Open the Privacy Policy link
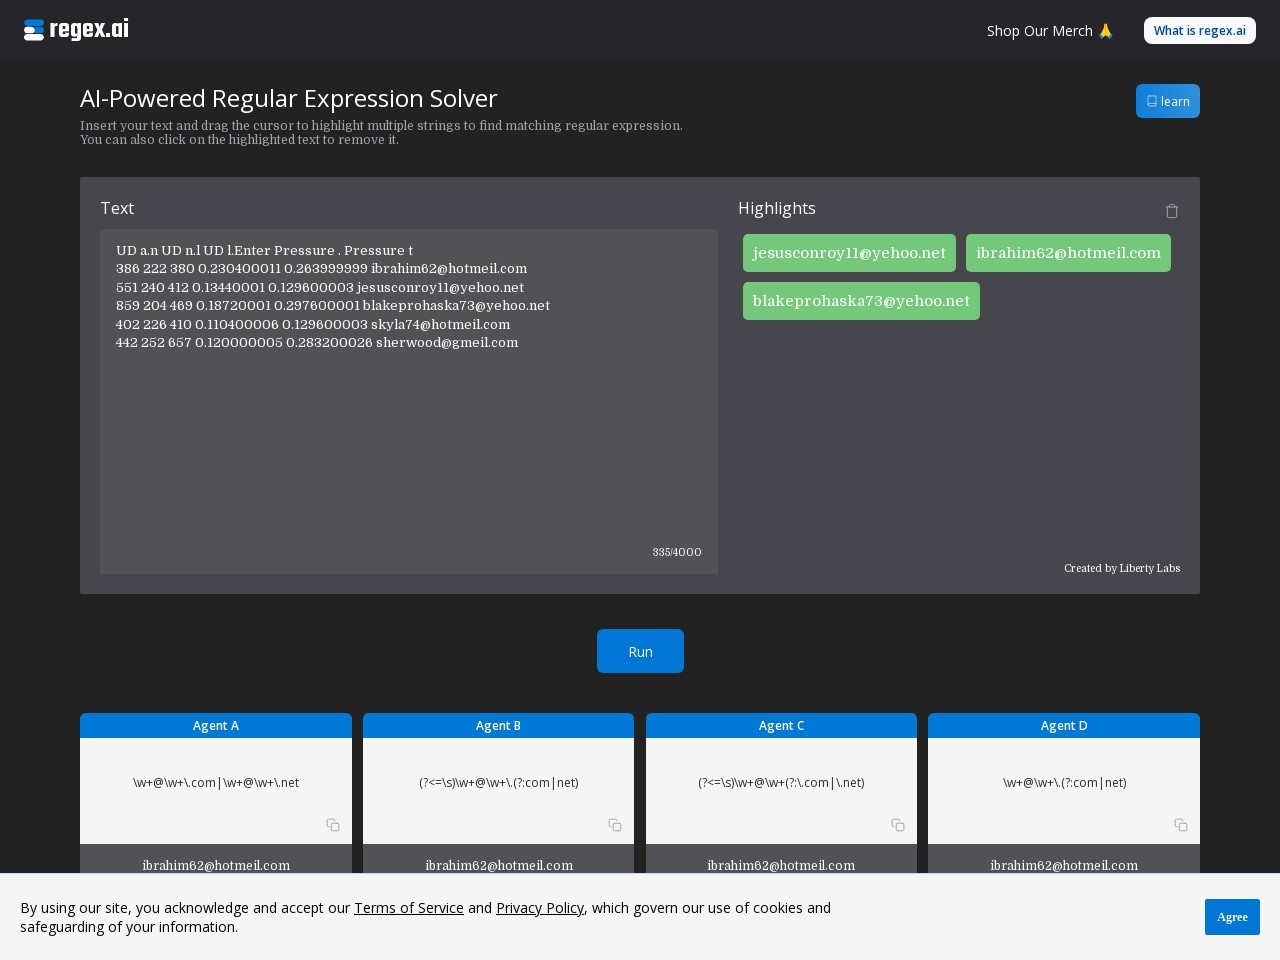The image size is (1280, 960). (539, 908)
